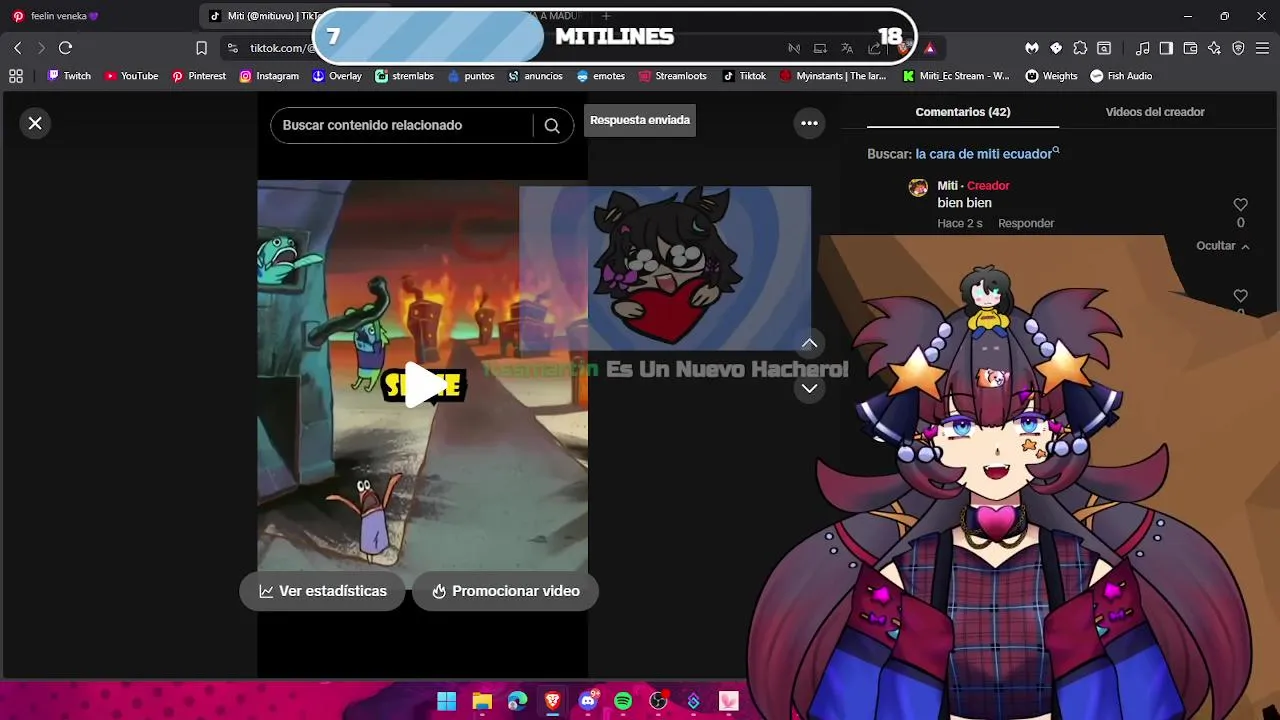This screenshot has height=720, width=1280.
Task: Open Brave VPN shield icon
Action: 1238,48
